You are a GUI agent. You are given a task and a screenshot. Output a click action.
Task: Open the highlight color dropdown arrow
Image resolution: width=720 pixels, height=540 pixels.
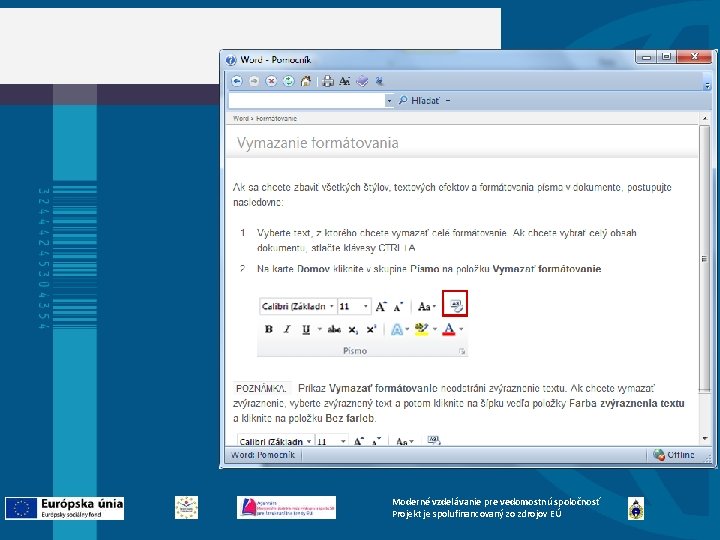pos(435,329)
